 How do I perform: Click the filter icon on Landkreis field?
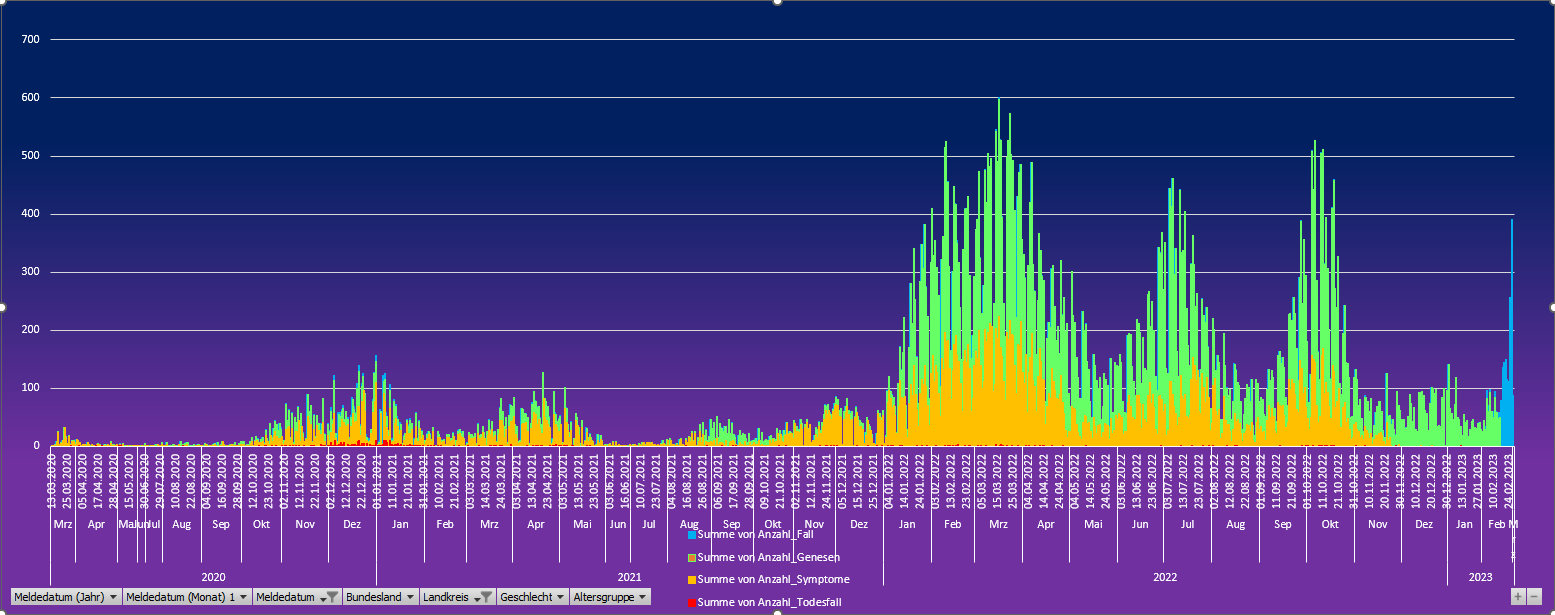(484, 597)
